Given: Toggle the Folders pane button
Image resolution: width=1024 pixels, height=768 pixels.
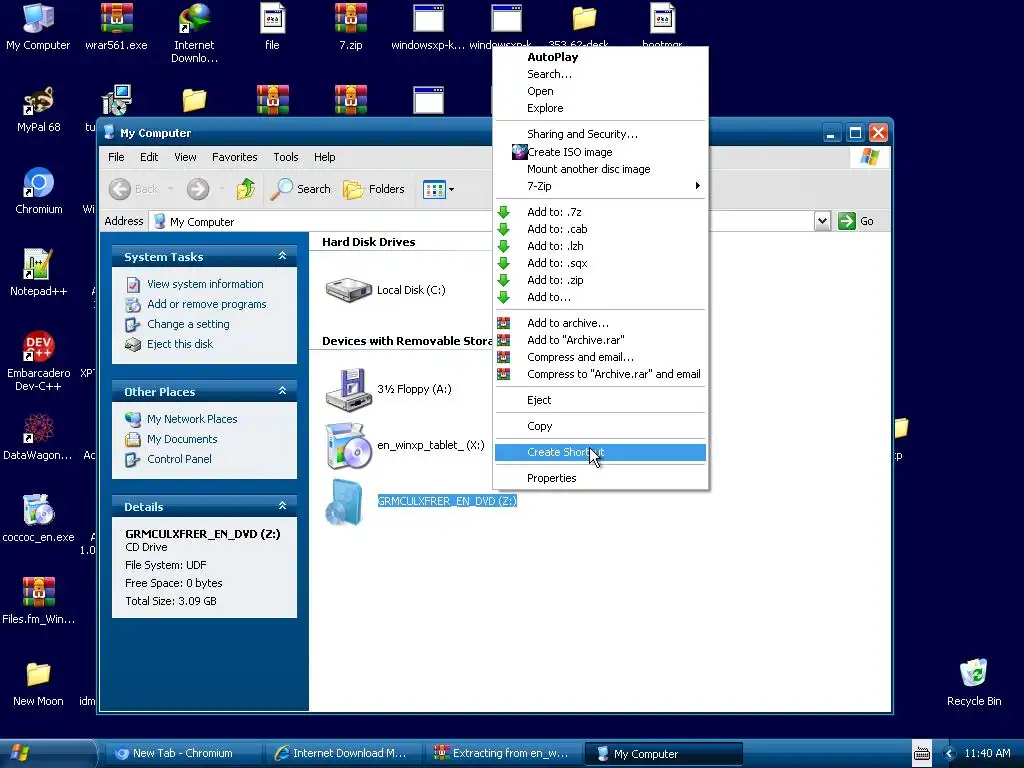Looking at the screenshot, I should (x=374, y=189).
